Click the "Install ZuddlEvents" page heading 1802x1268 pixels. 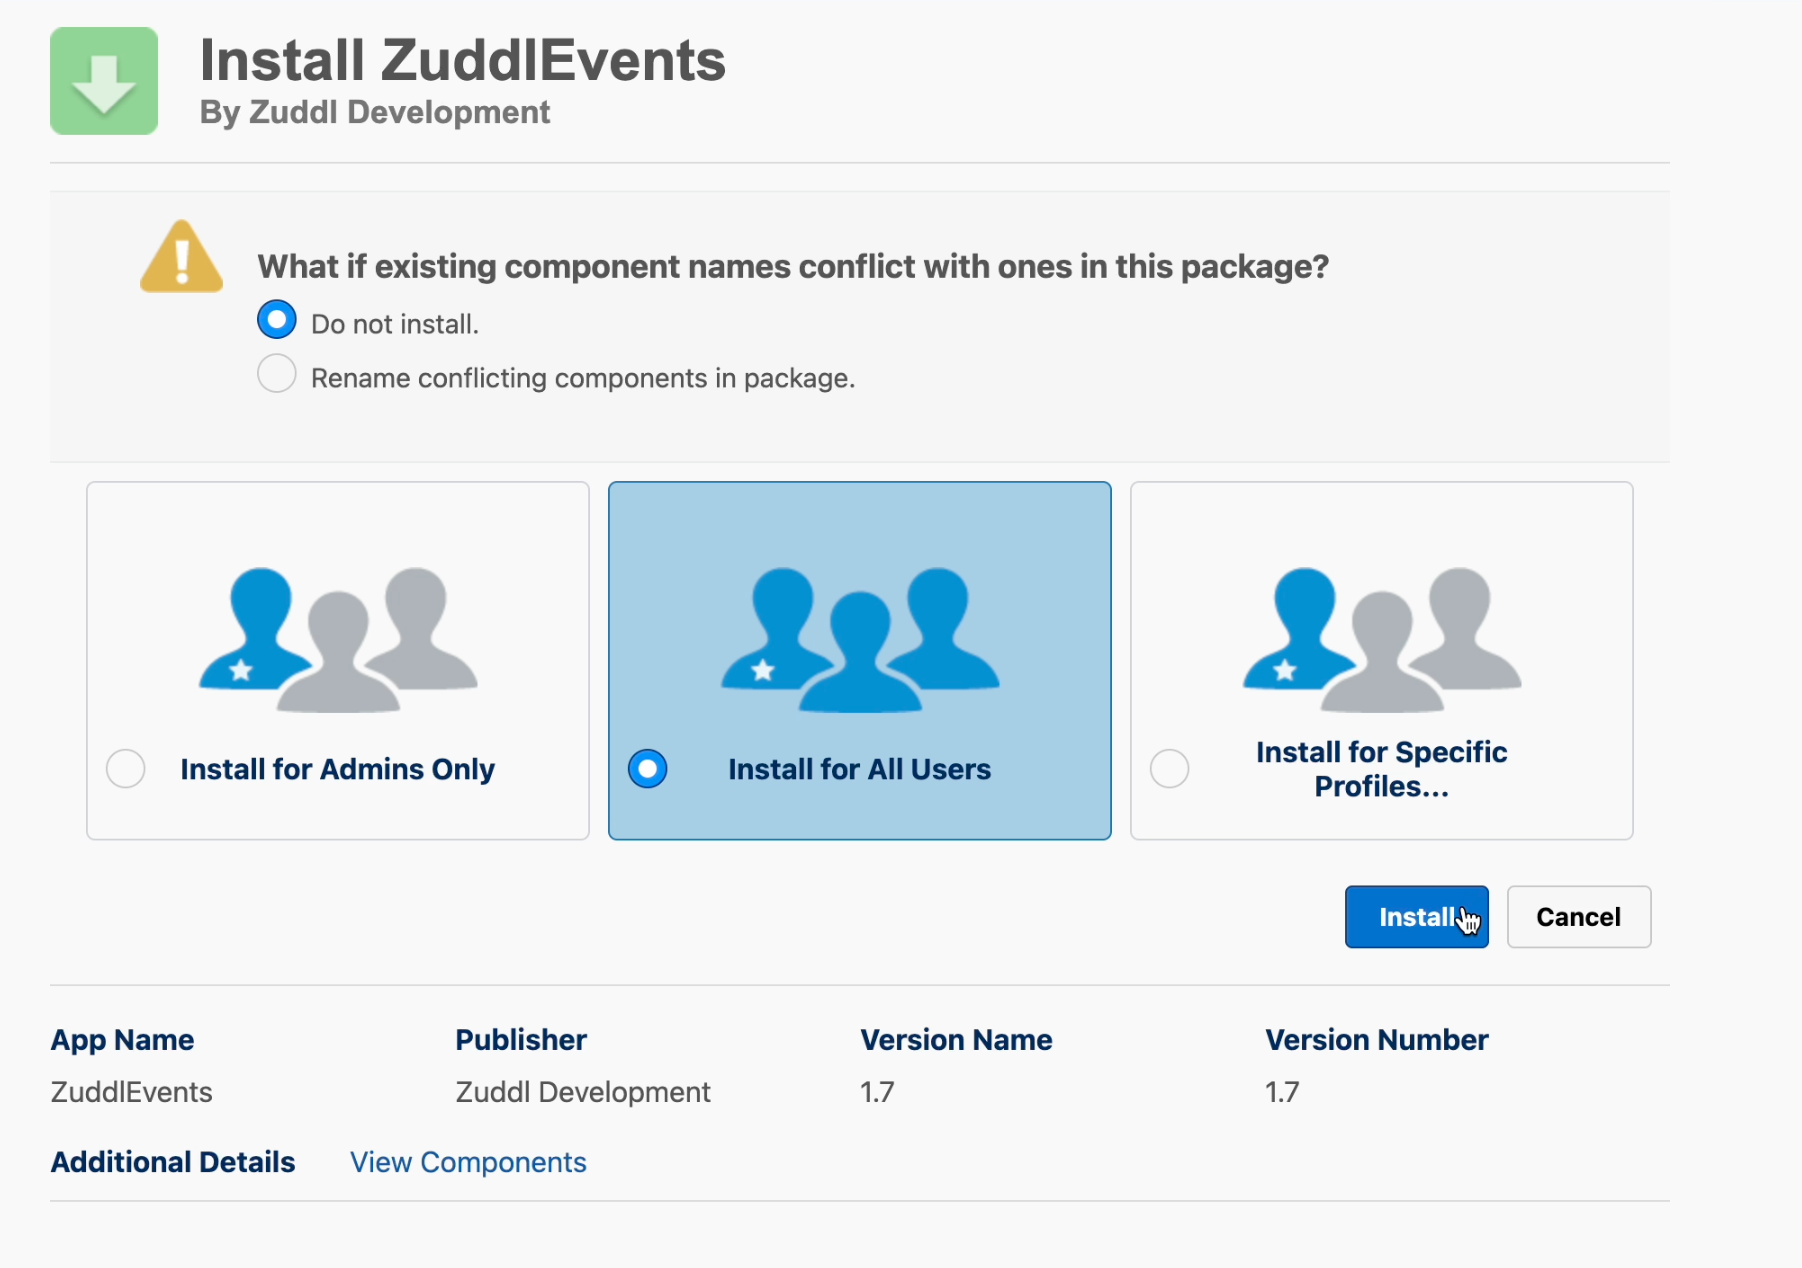point(463,60)
